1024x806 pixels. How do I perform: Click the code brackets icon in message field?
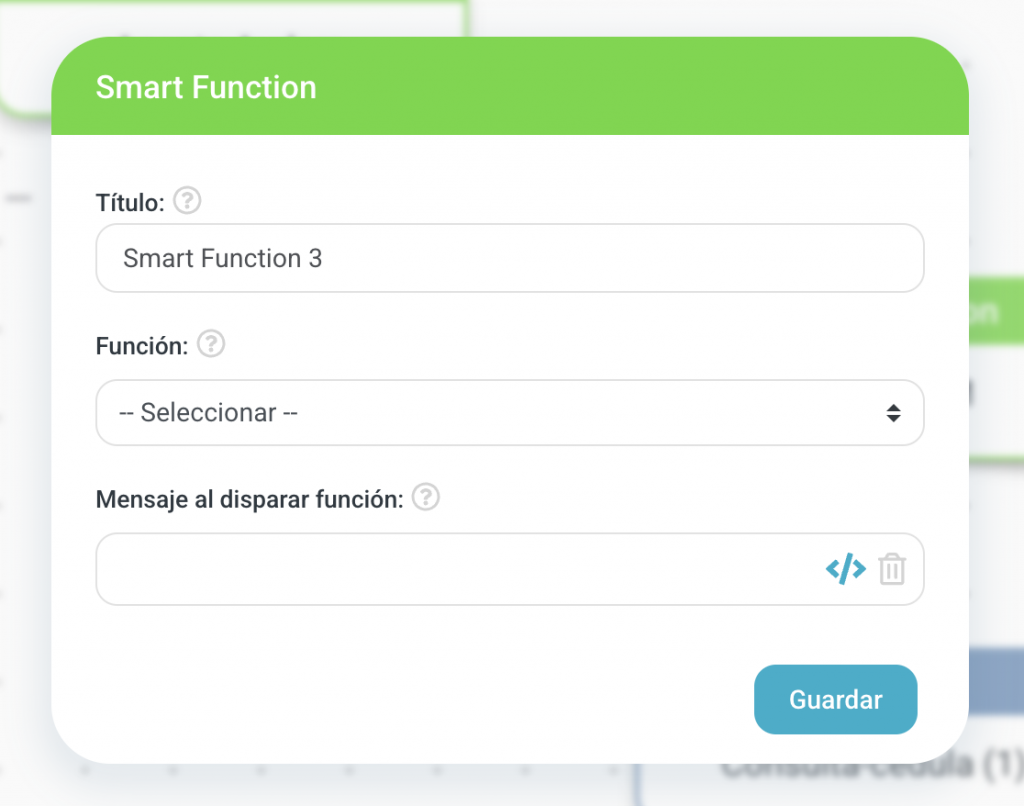coord(845,569)
